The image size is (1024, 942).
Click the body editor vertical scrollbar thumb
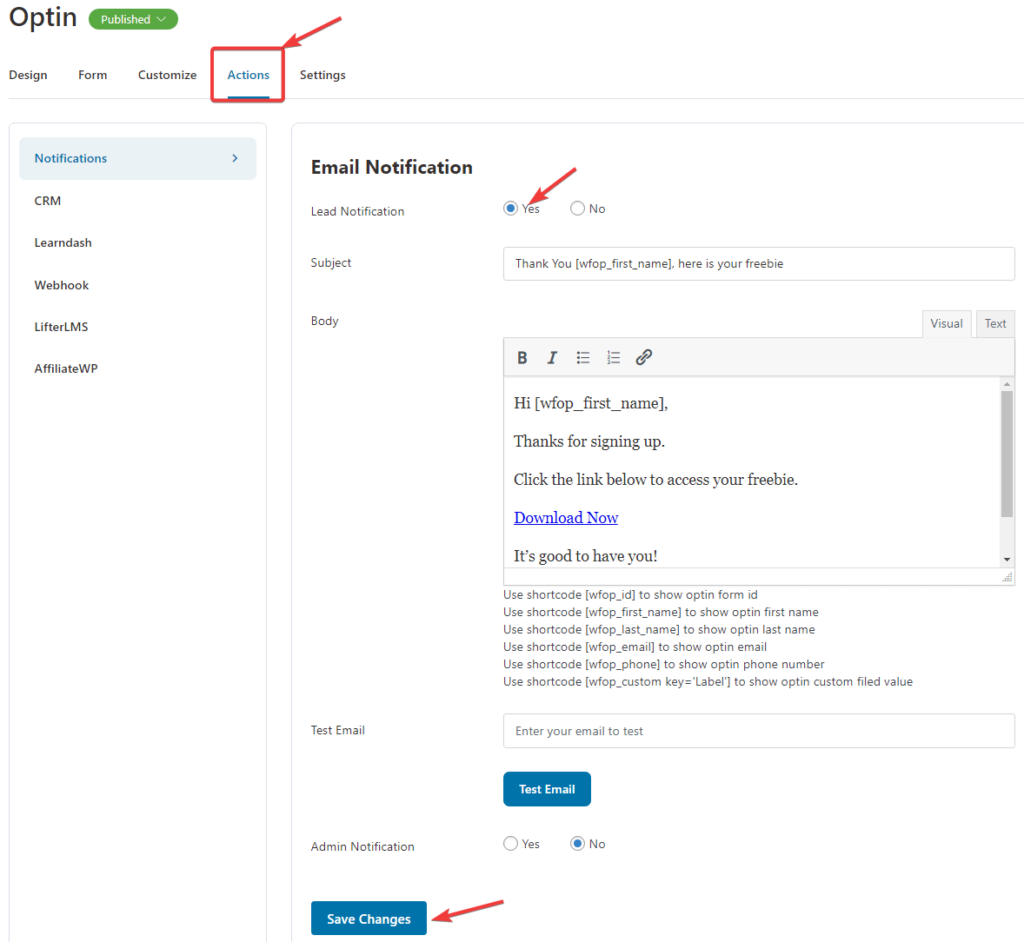[1007, 454]
